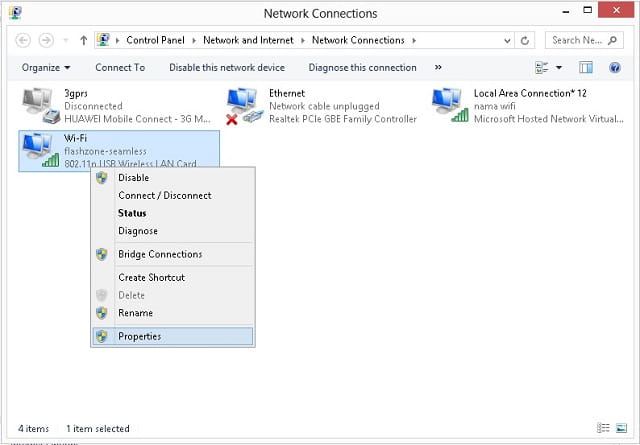
Task: Click Realtek PCIe GBE Family Controller text
Action: (x=343, y=119)
